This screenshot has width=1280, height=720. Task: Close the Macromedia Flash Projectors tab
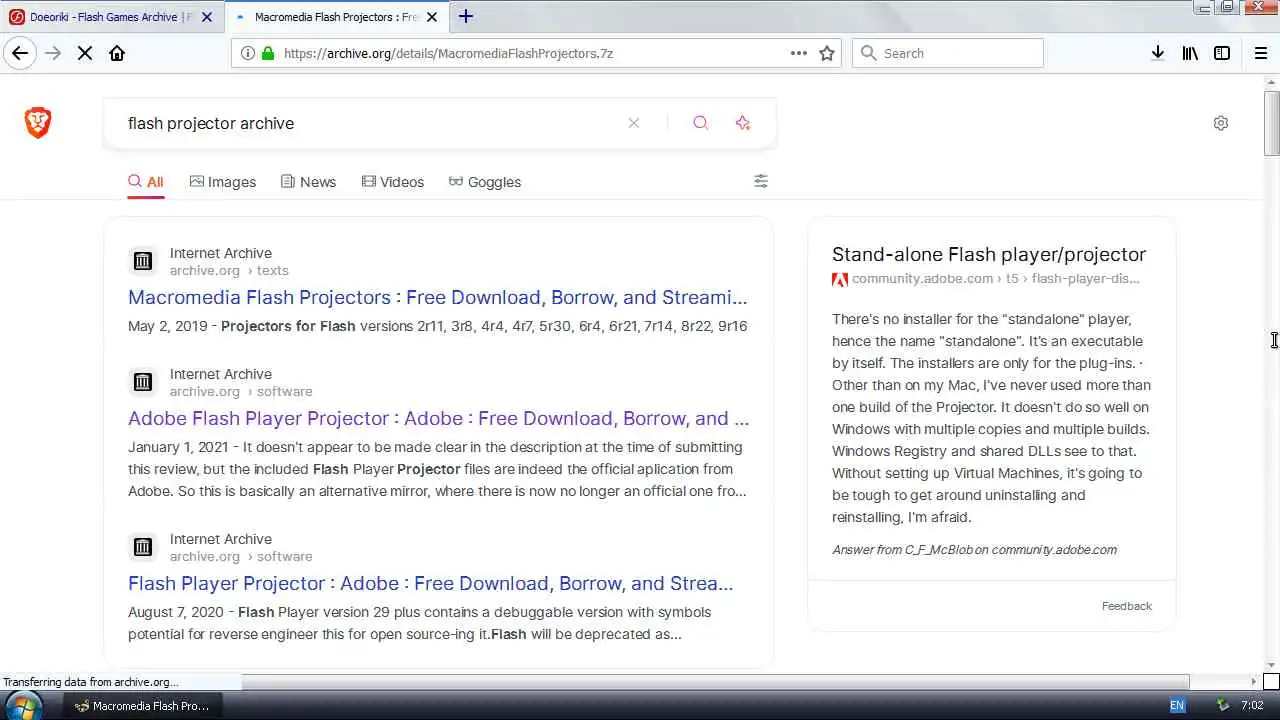[432, 17]
